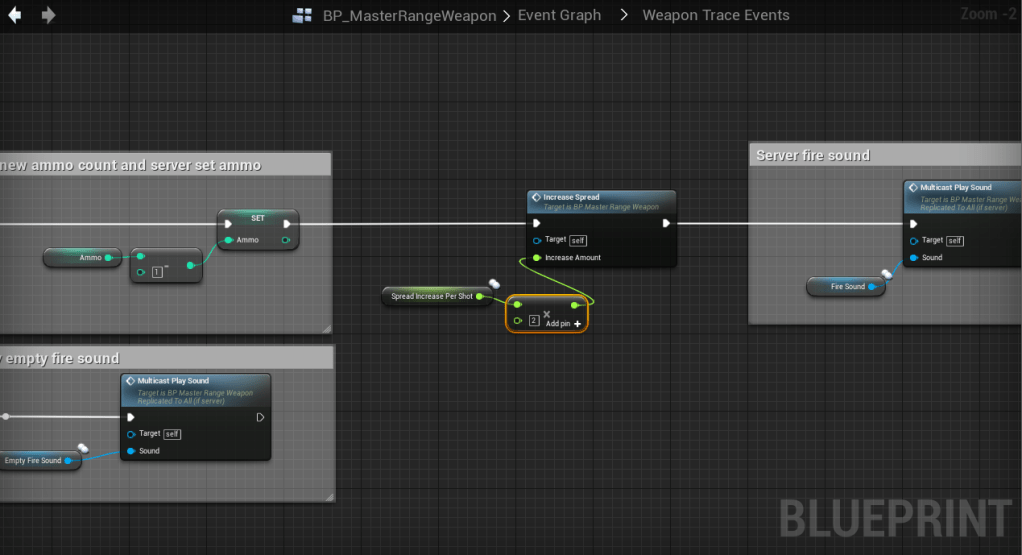Select the SET Ammo node header

[x=258, y=218]
